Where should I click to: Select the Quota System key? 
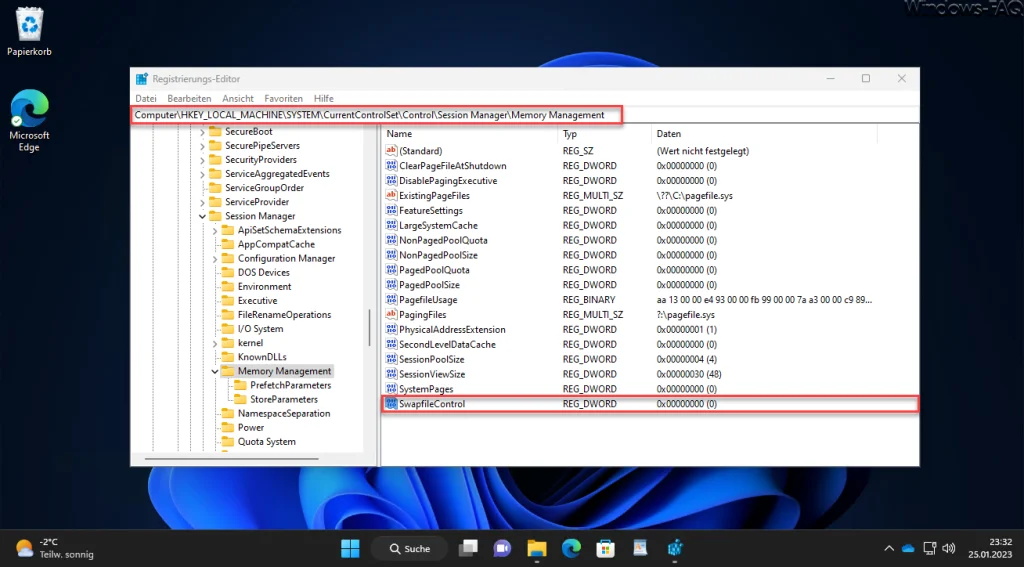pos(266,442)
